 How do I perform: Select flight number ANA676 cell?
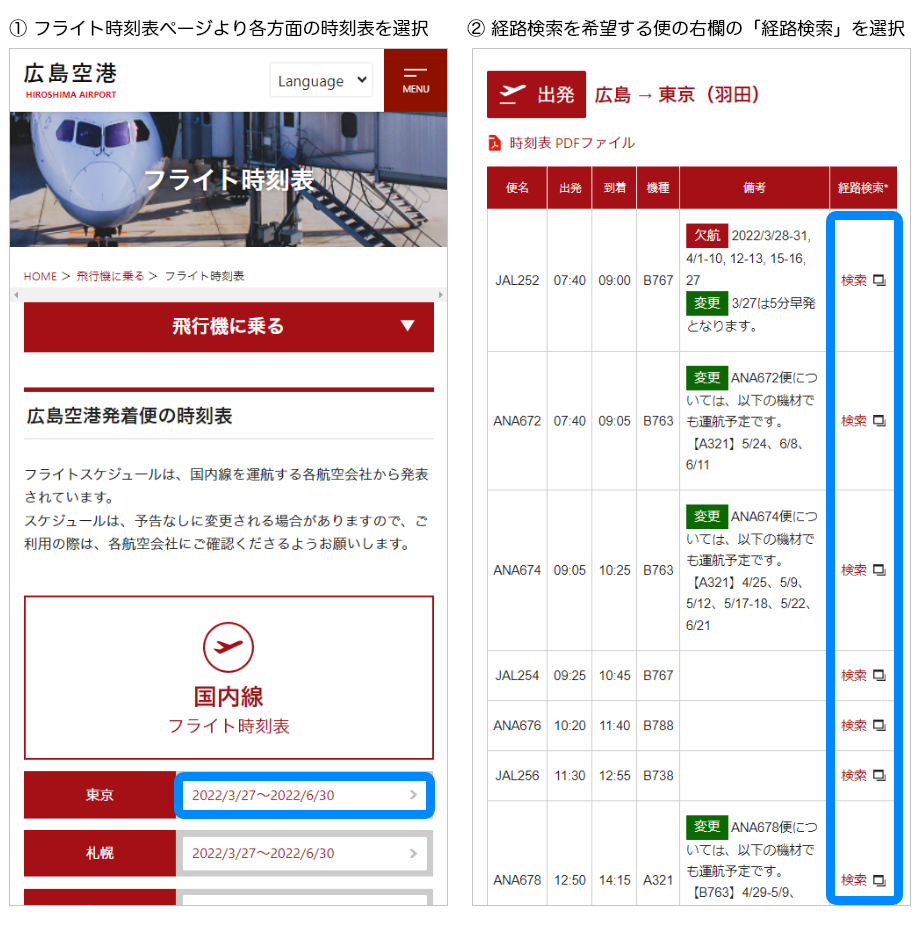[x=517, y=725]
